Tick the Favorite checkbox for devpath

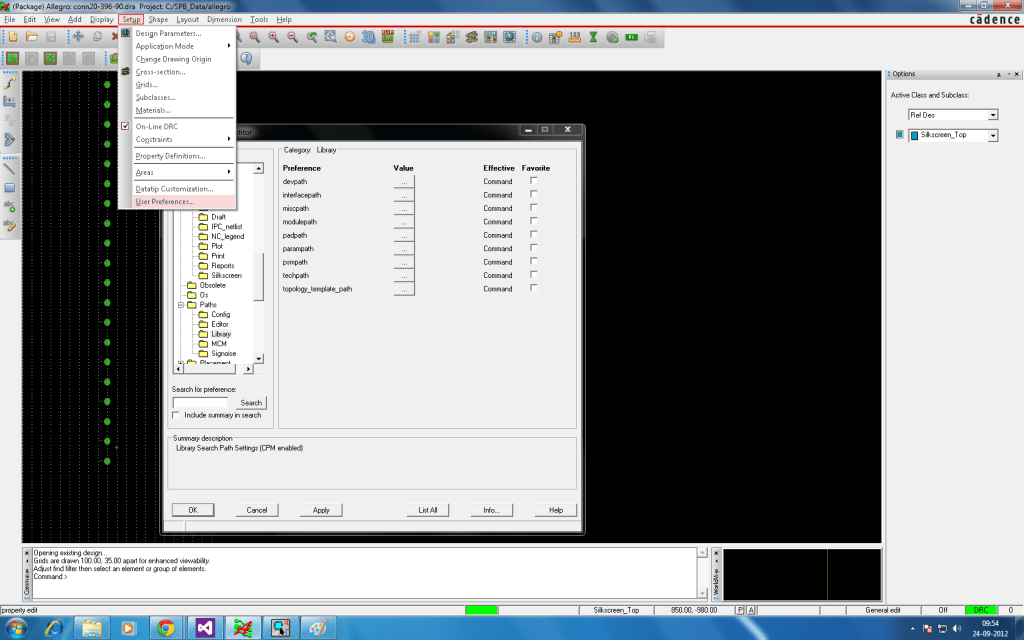tap(534, 181)
